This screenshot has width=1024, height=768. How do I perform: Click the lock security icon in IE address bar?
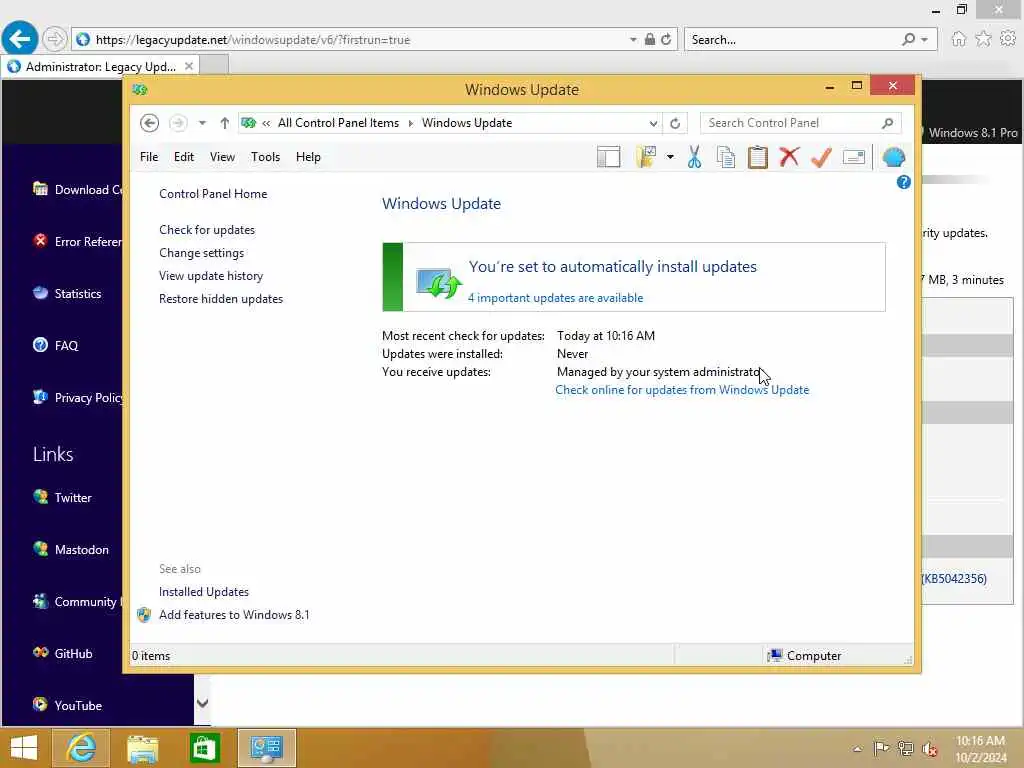pyautogui.click(x=649, y=39)
